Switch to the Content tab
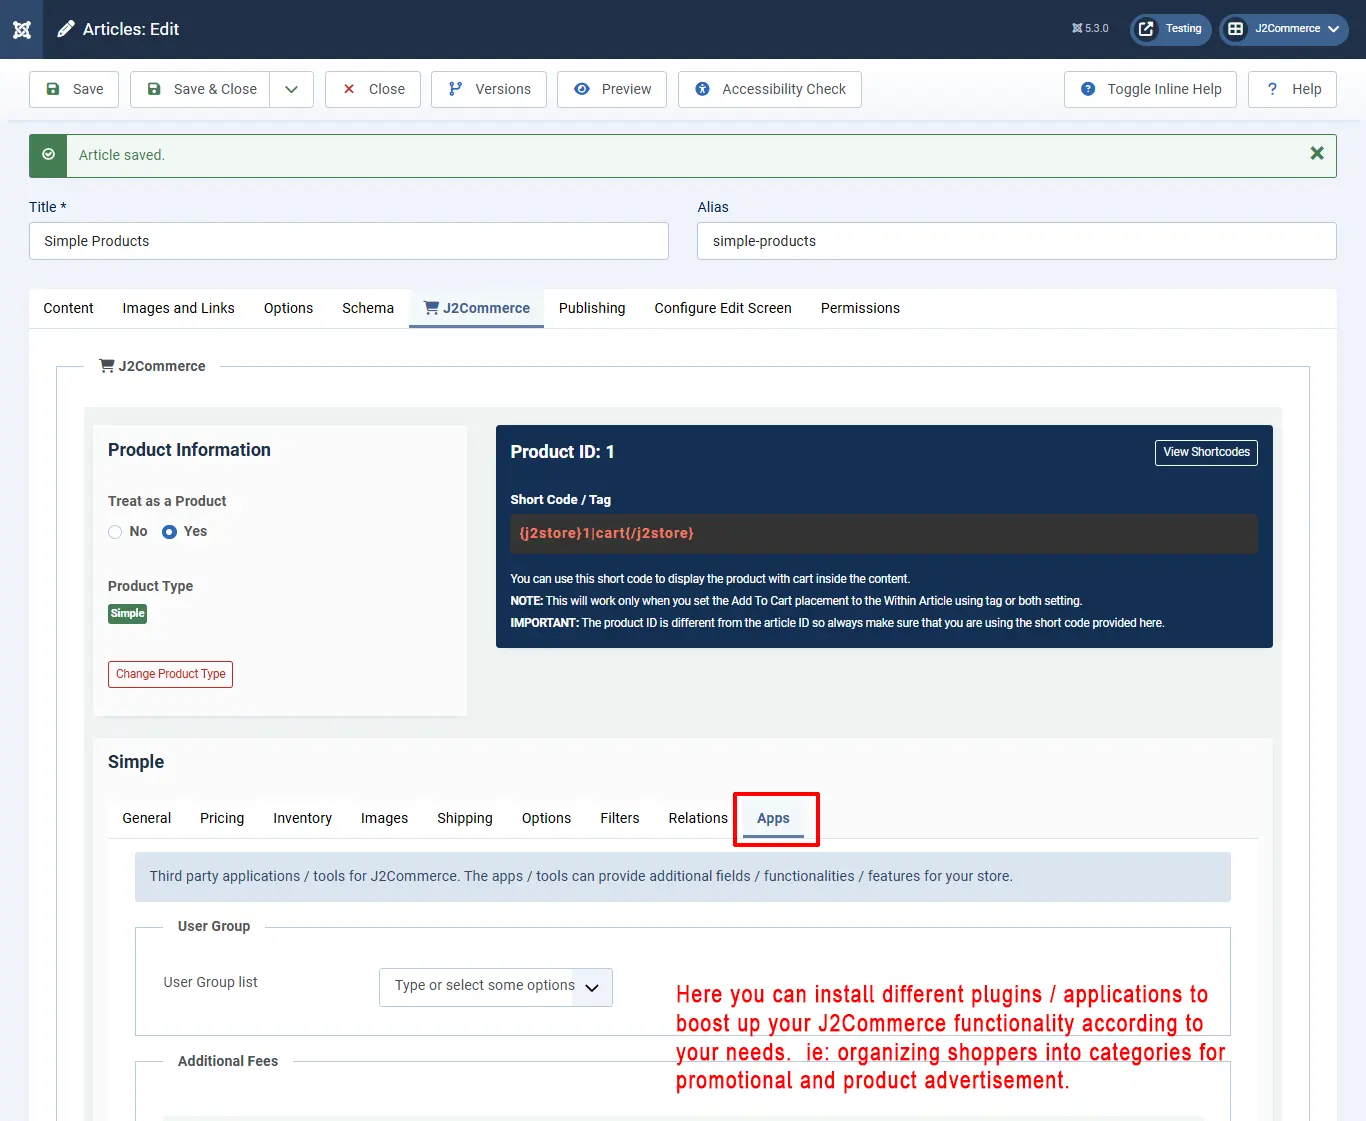The width and height of the screenshot is (1366, 1121). (x=68, y=308)
